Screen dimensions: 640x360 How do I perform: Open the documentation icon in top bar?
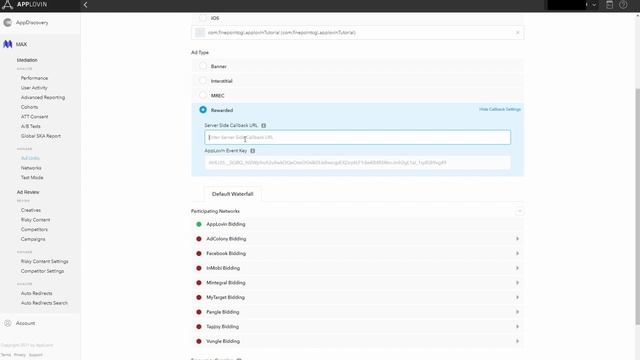tap(609, 5)
